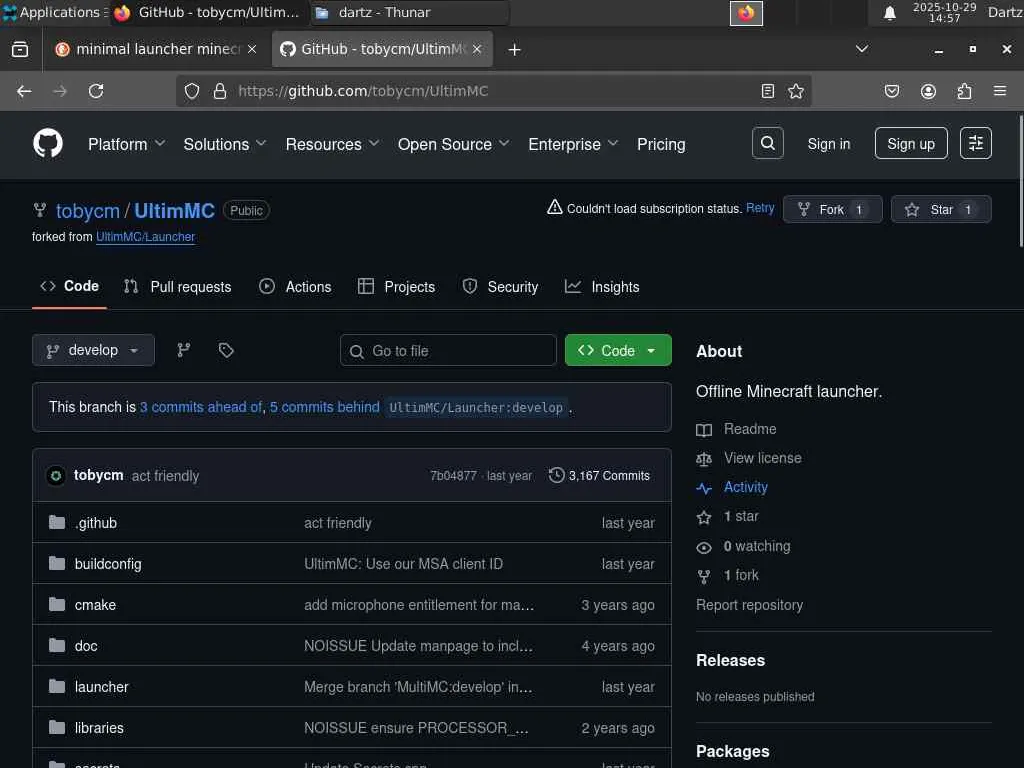Click the page vertical scrollbar

(1020, 180)
